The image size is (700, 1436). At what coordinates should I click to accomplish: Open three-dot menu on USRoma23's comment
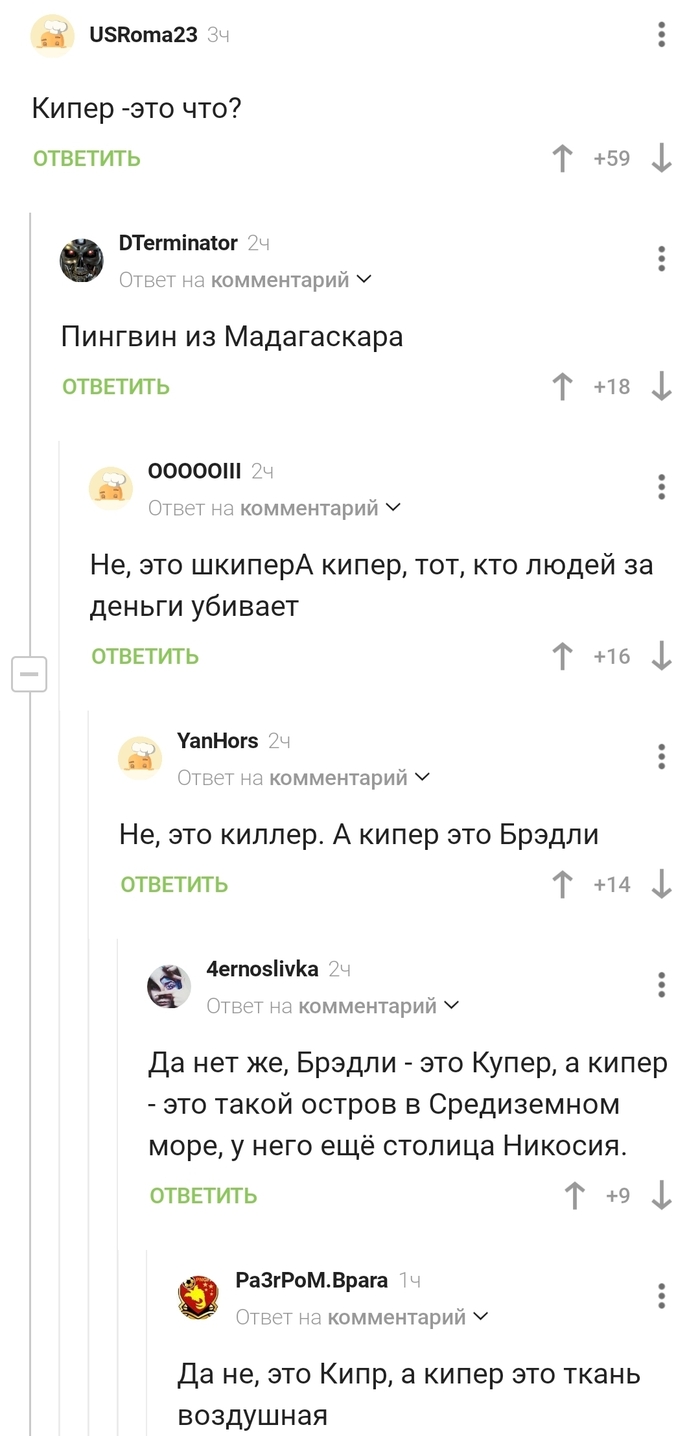[661, 35]
